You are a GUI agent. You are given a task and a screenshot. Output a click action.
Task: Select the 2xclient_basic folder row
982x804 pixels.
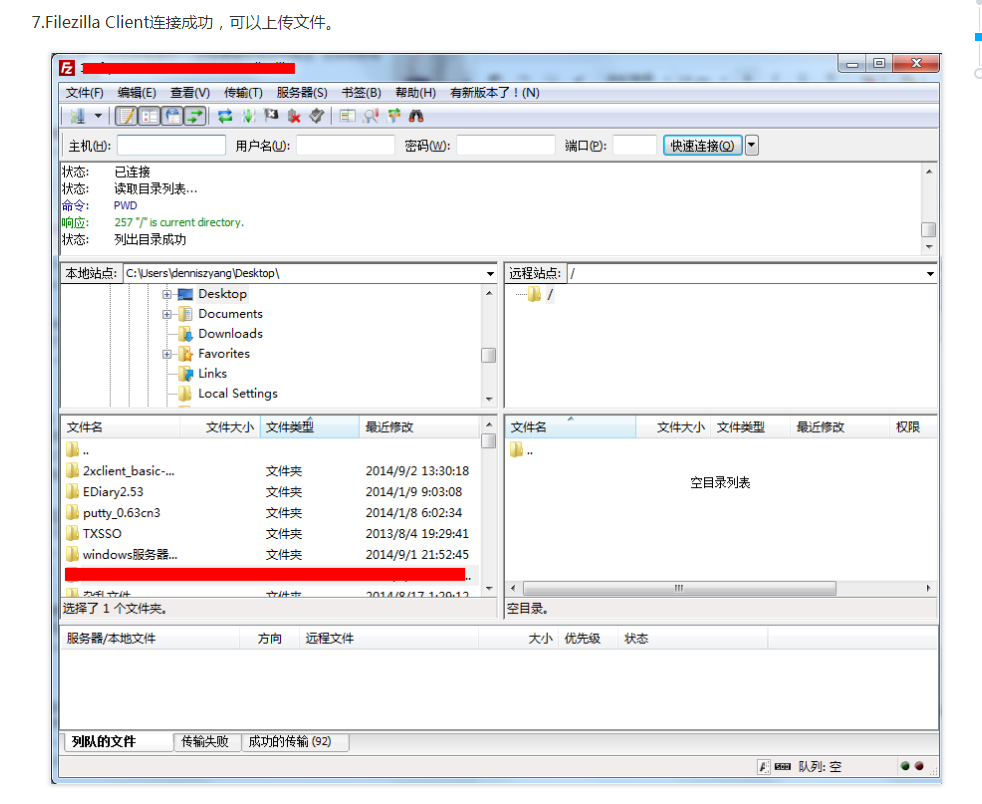(x=269, y=471)
